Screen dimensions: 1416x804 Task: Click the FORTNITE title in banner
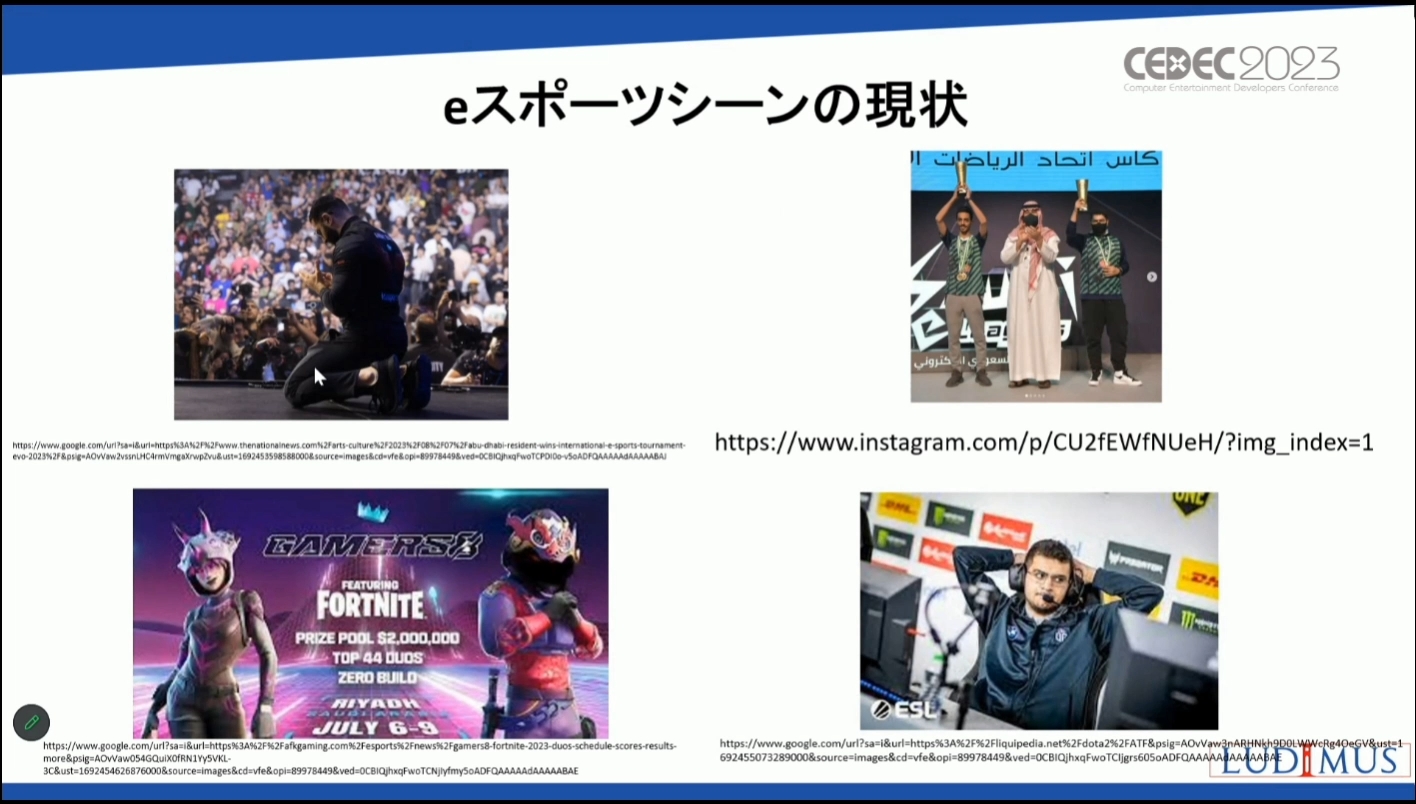[x=370, y=605]
